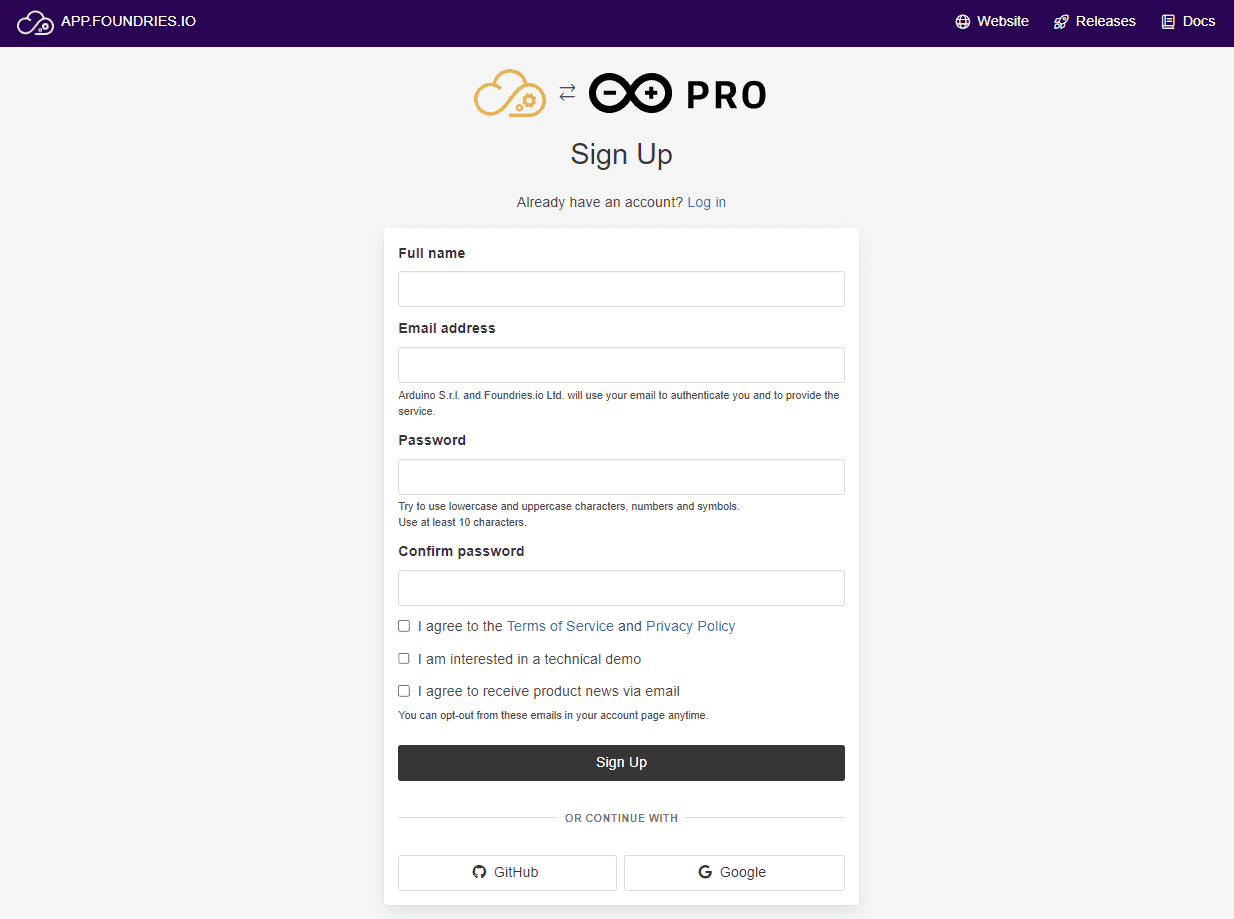Click the orange Foundries cloud logo

(509, 93)
